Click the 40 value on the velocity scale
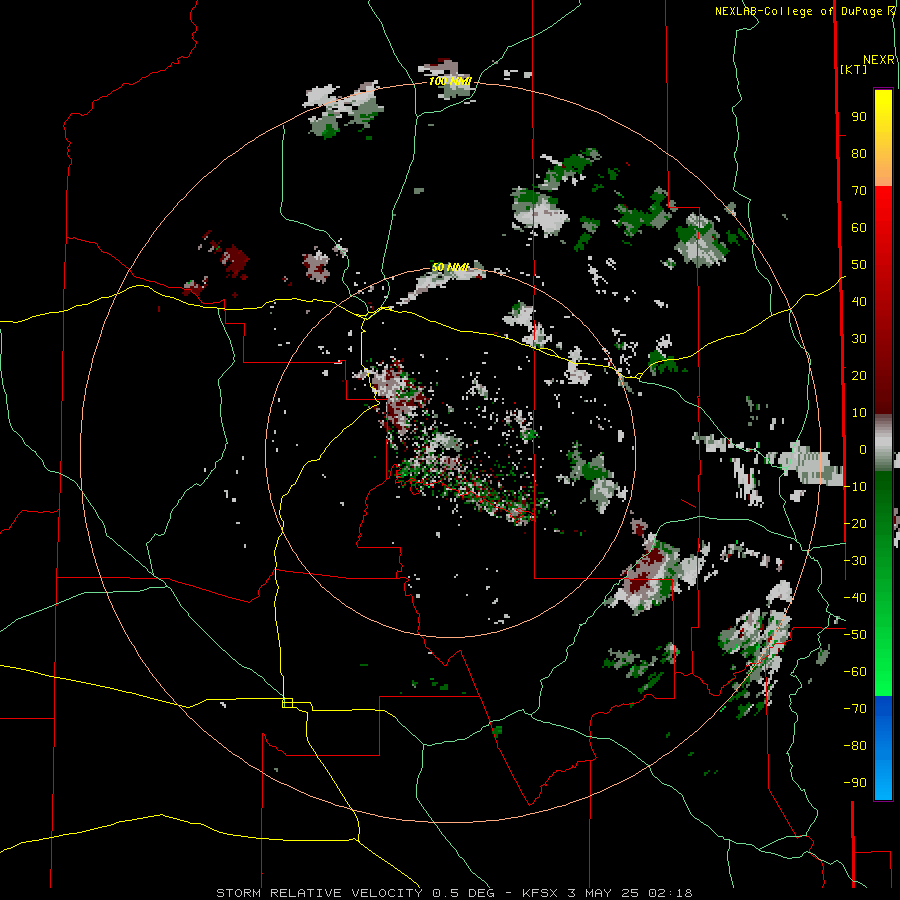The image size is (900, 900). click(x=859, y=301)
